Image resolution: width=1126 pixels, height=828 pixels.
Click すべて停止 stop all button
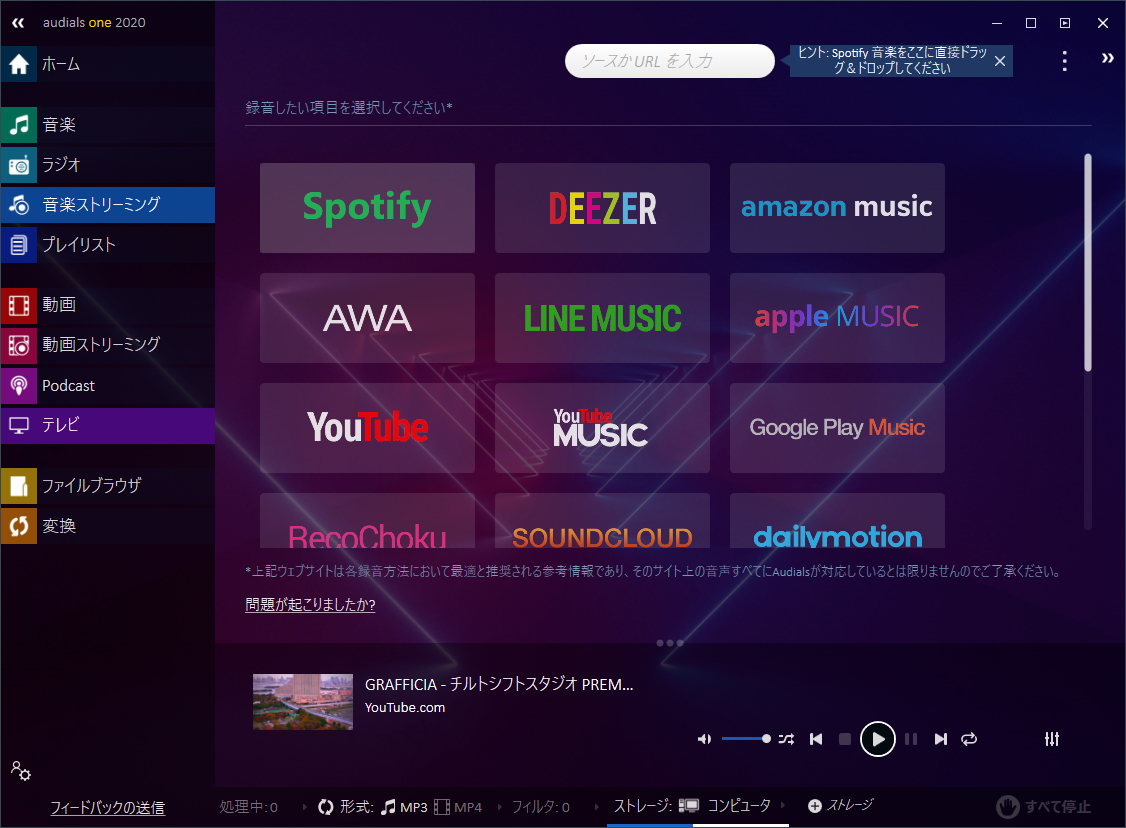point(1043,806)
